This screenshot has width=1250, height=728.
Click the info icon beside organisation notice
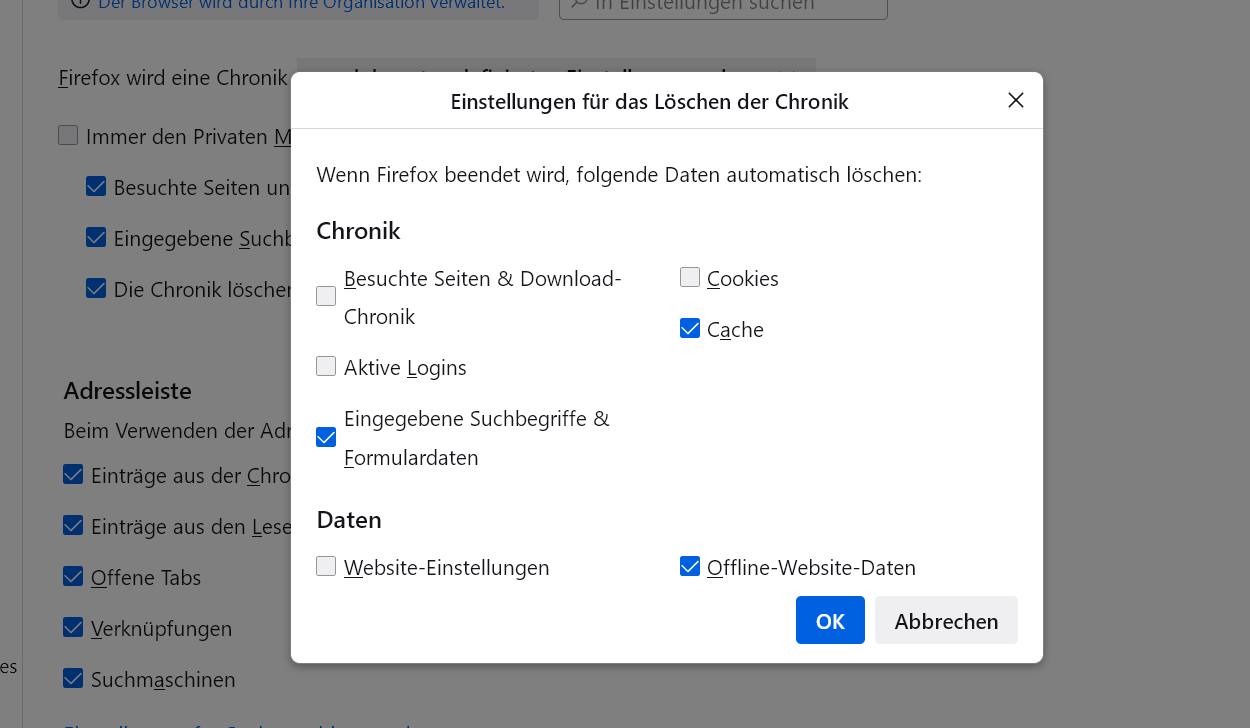coord(80,4)
